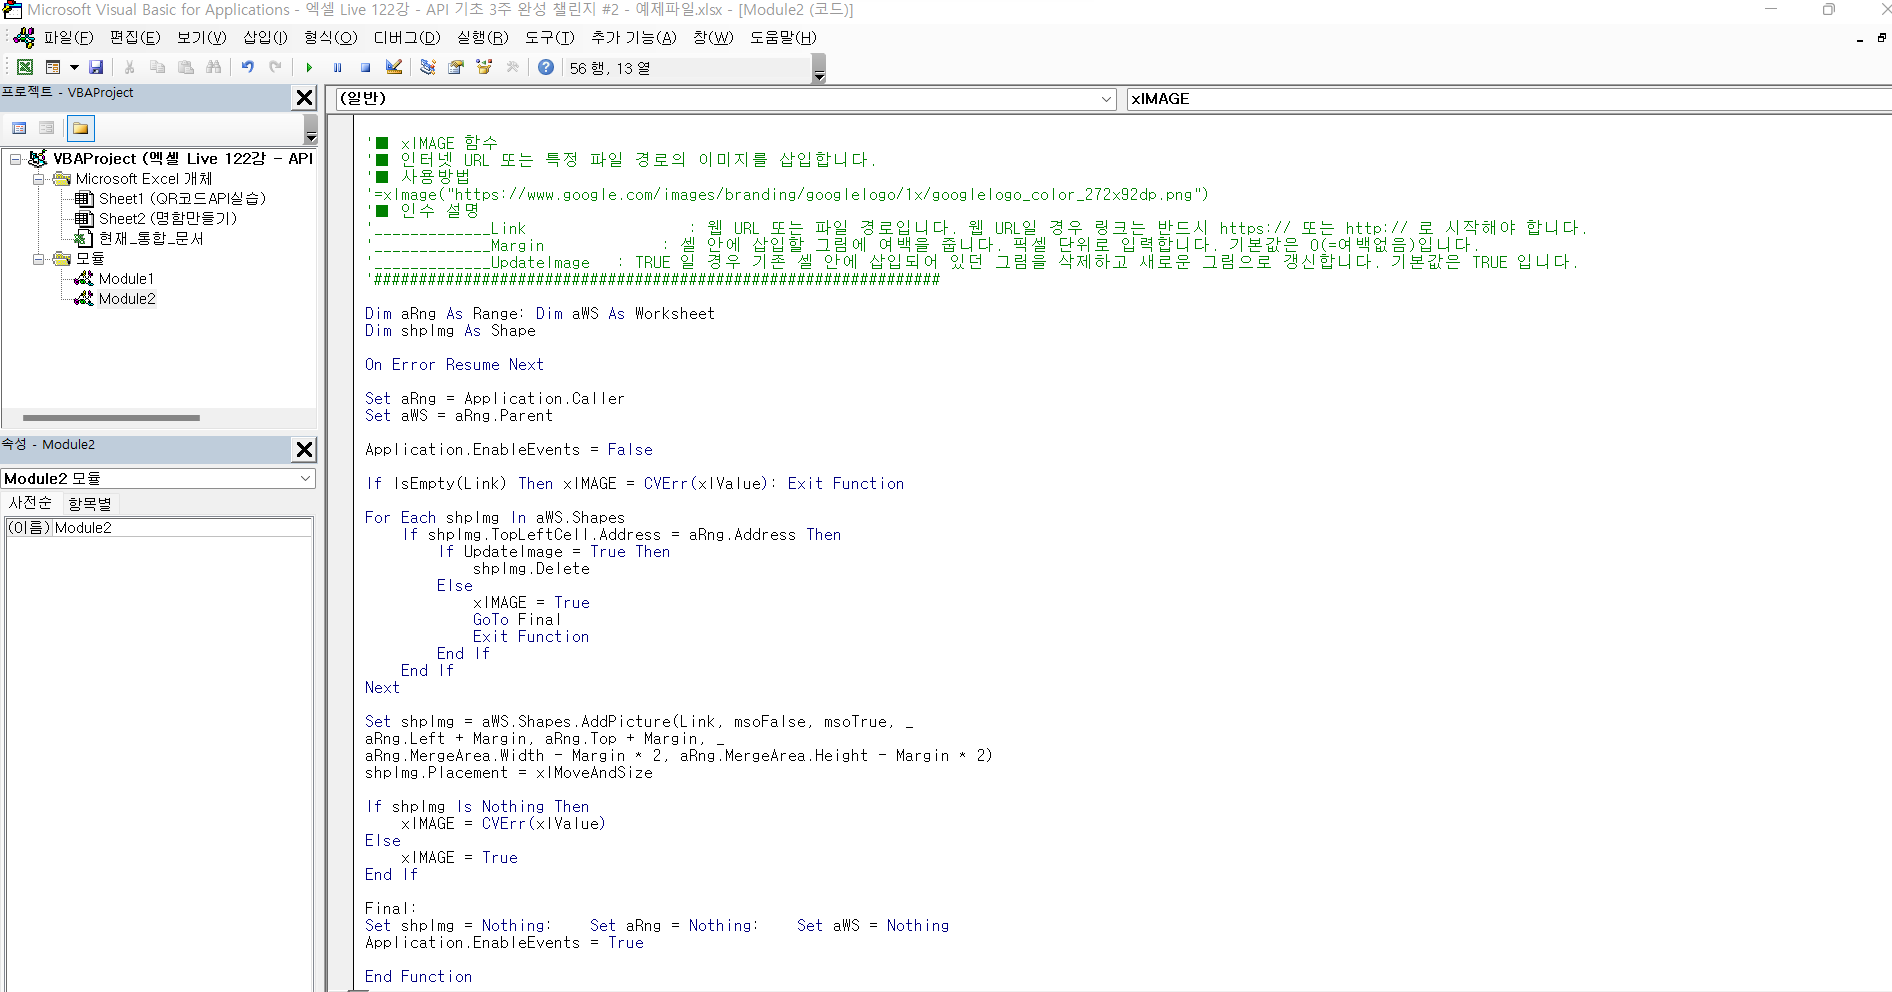Click the Project pane horizontal scrollbar
The height and width of the screenshot is (992, 1892).
[111, 418]
